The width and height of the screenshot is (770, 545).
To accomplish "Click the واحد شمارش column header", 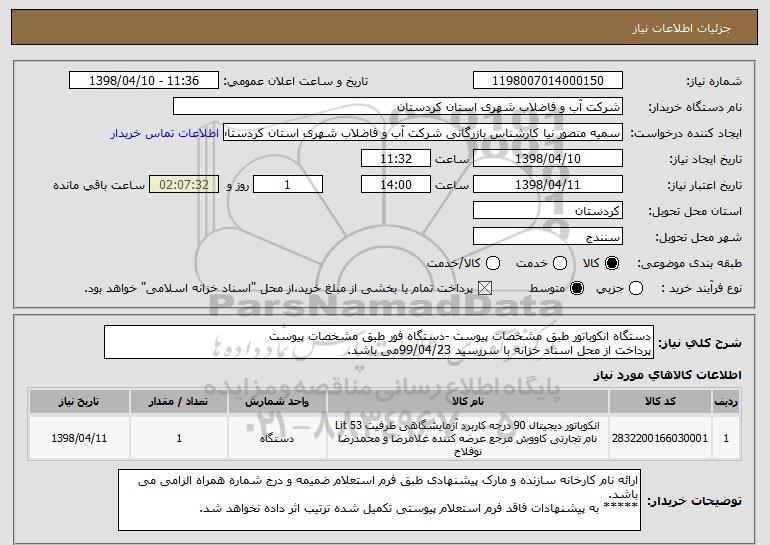I will (277, 402).
